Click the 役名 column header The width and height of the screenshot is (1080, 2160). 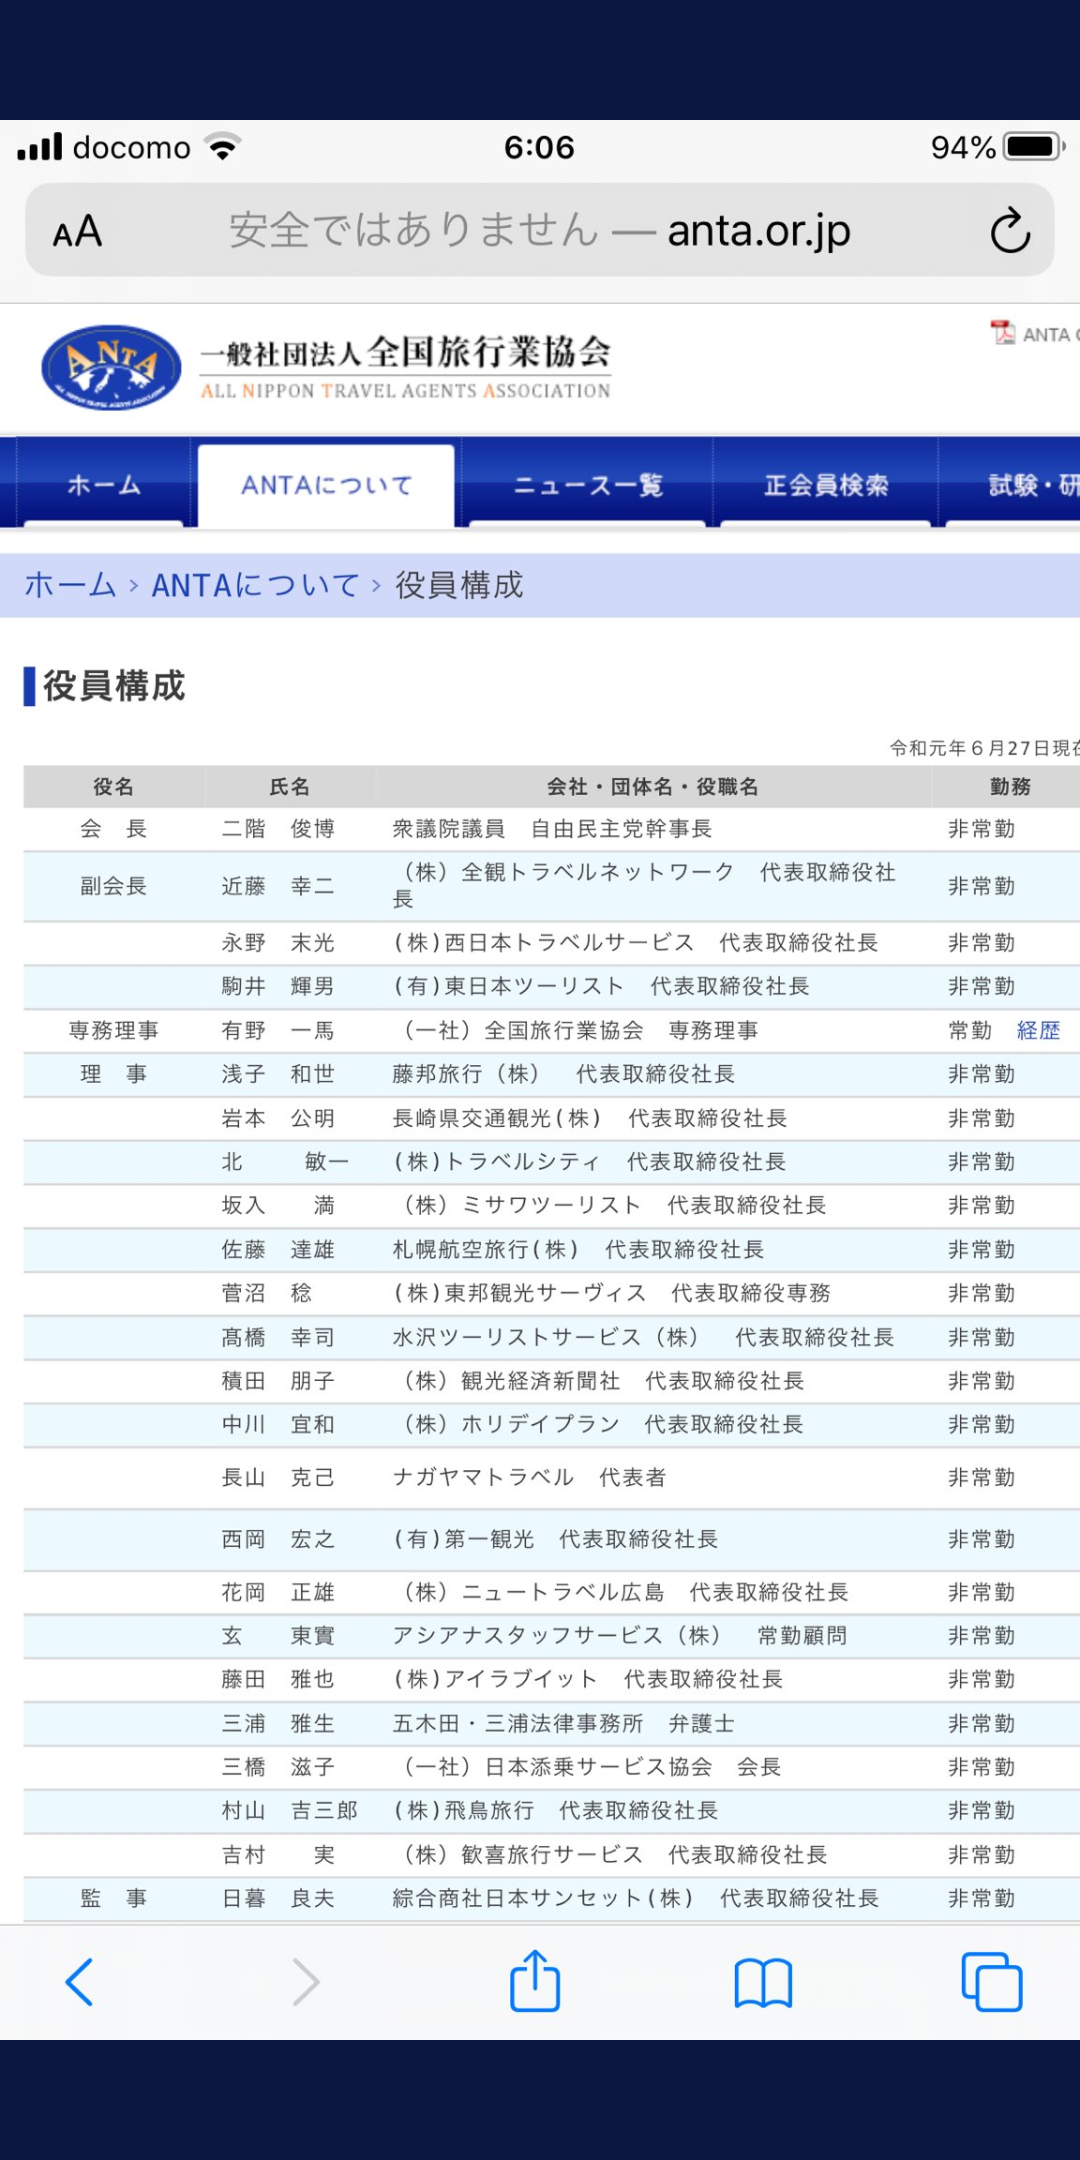[114, 787]
